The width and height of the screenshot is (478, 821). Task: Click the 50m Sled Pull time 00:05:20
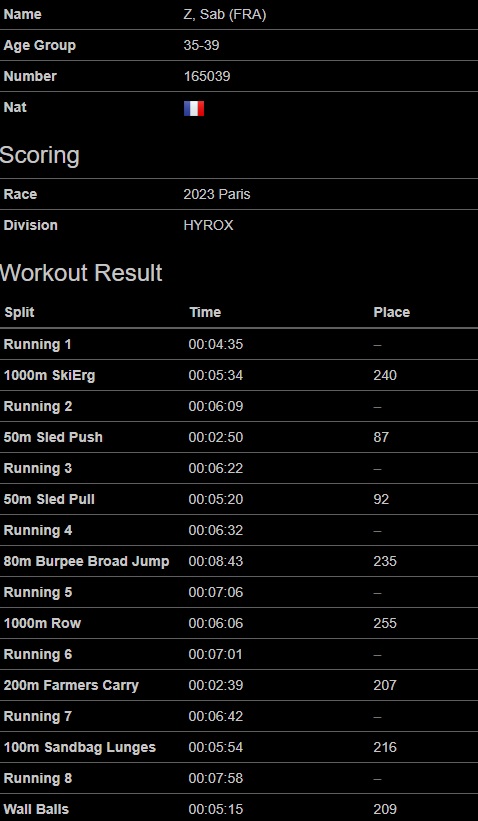click(x=216, y=499)
